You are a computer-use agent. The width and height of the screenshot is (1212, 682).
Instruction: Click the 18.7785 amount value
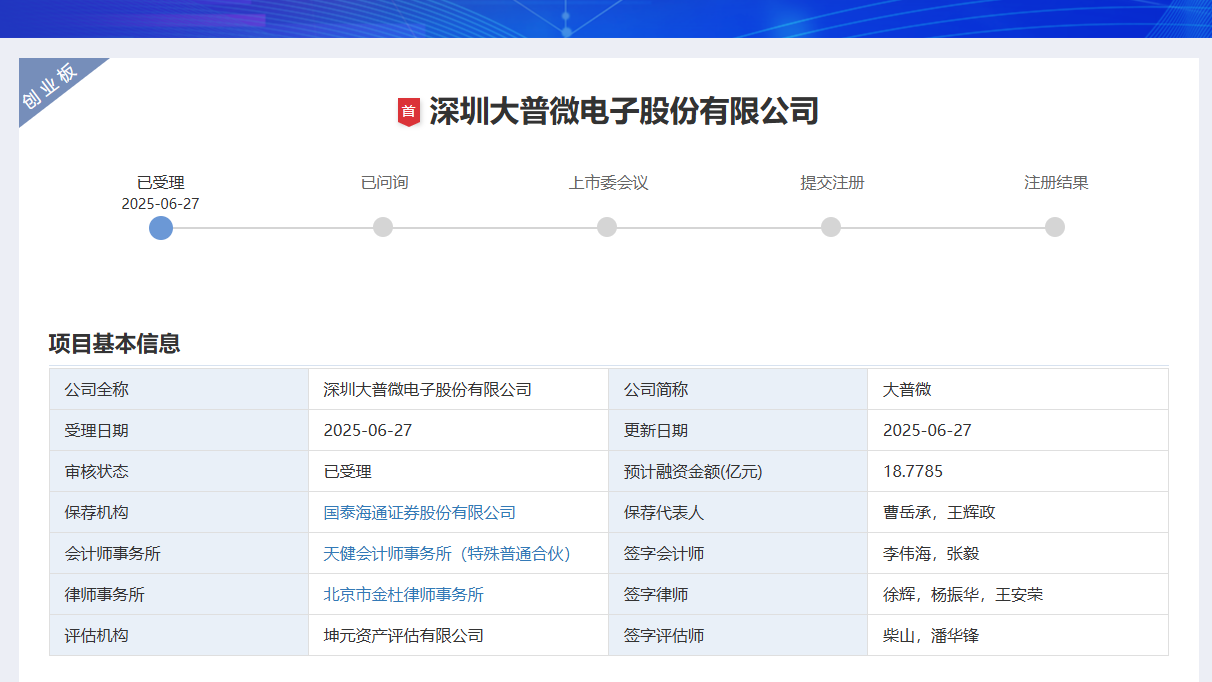pyautogui.click(x=1017, y=471)
